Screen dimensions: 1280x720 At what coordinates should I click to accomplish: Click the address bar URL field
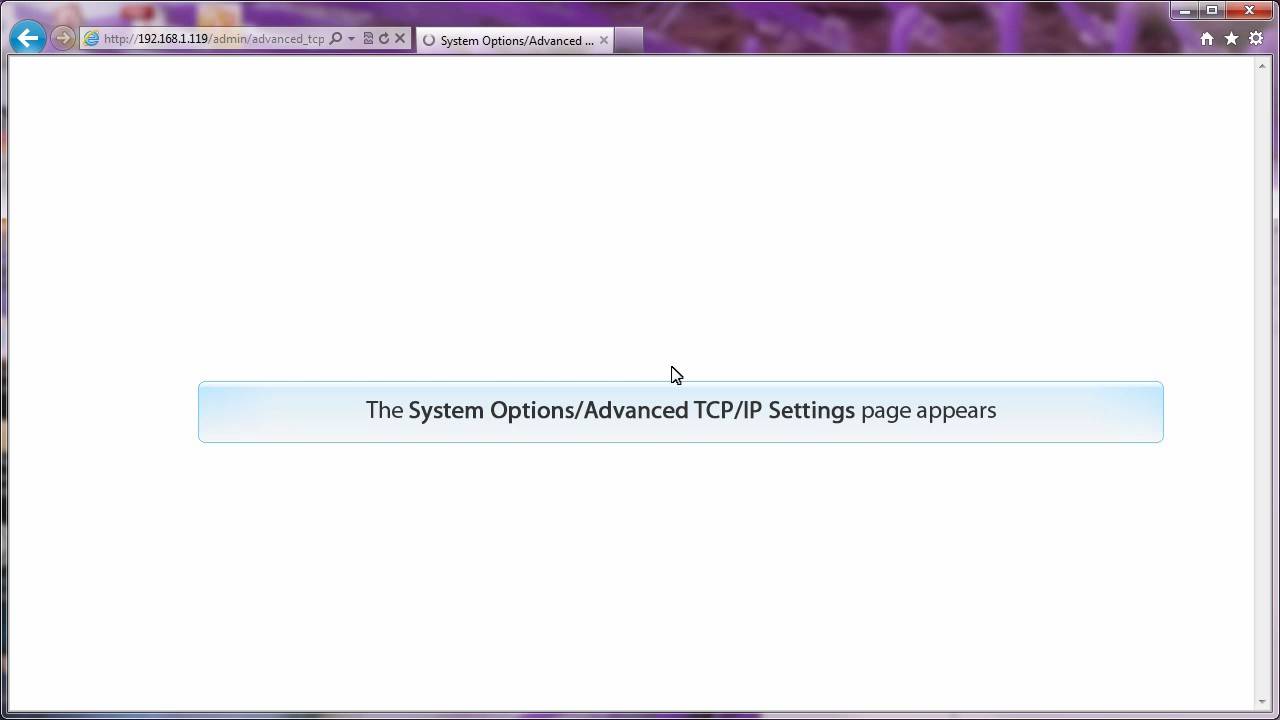(214, 39)
